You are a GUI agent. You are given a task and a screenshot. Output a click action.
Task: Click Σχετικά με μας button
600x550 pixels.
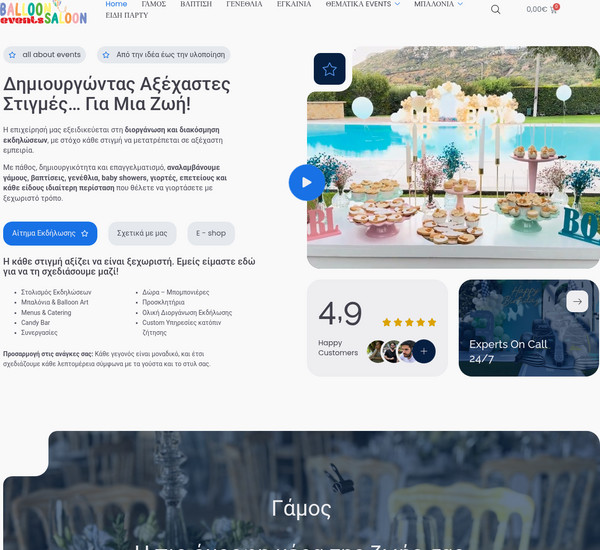142,233
